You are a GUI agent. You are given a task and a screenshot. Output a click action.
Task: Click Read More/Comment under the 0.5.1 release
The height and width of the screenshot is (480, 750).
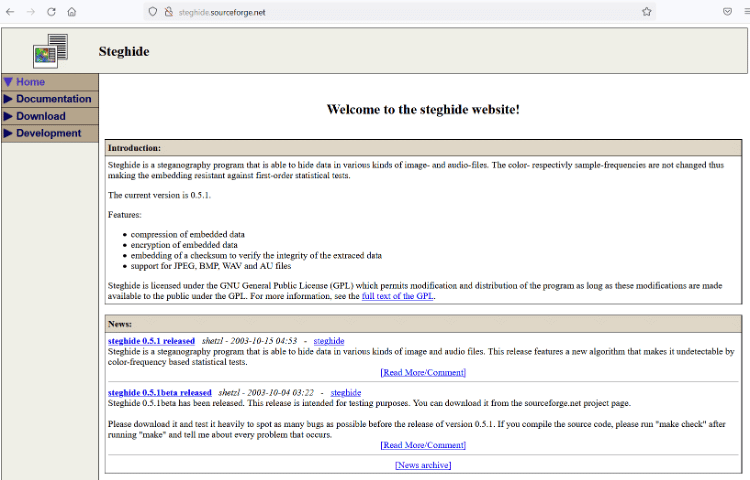[423, 372]
